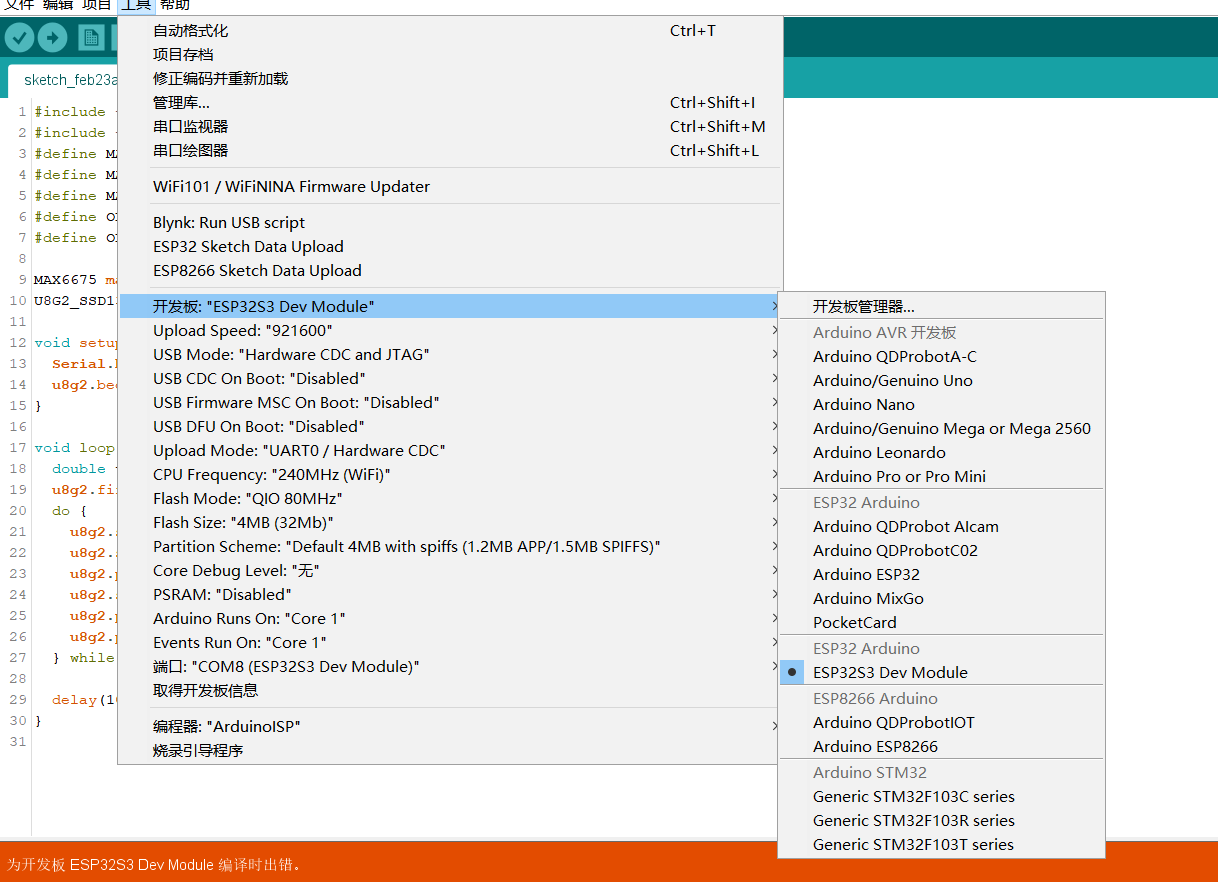
Task: Select Arduino QDProbotC02 board
Action: (x=941, y=551)
